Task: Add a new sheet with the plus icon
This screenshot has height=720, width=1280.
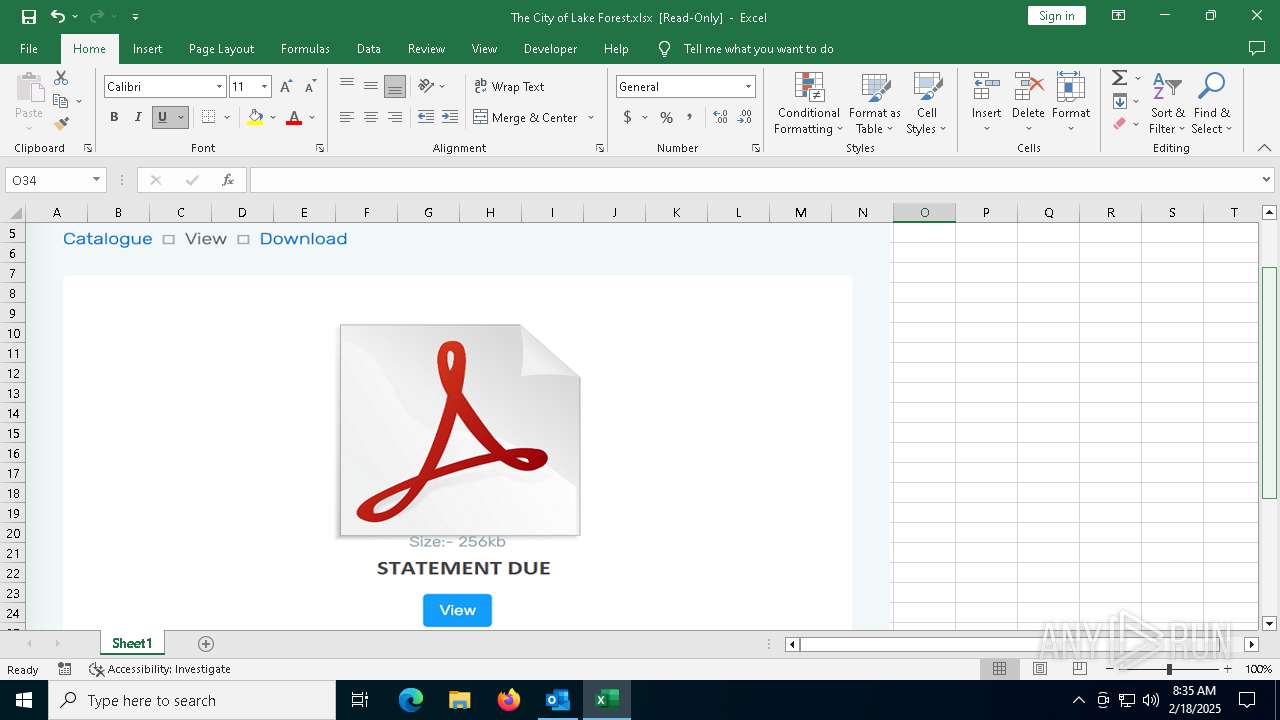Action: tap(206, 644)
